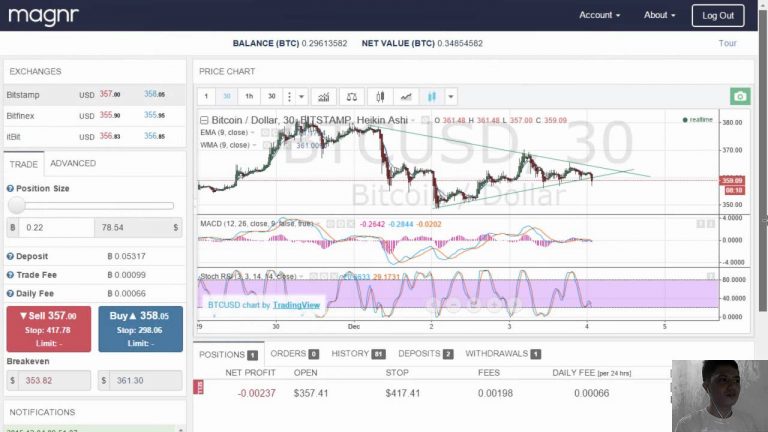This screenshot has width=768, height=432.
Task: Switch to the ADVANCED tab
Action: [x=73, y=163]
